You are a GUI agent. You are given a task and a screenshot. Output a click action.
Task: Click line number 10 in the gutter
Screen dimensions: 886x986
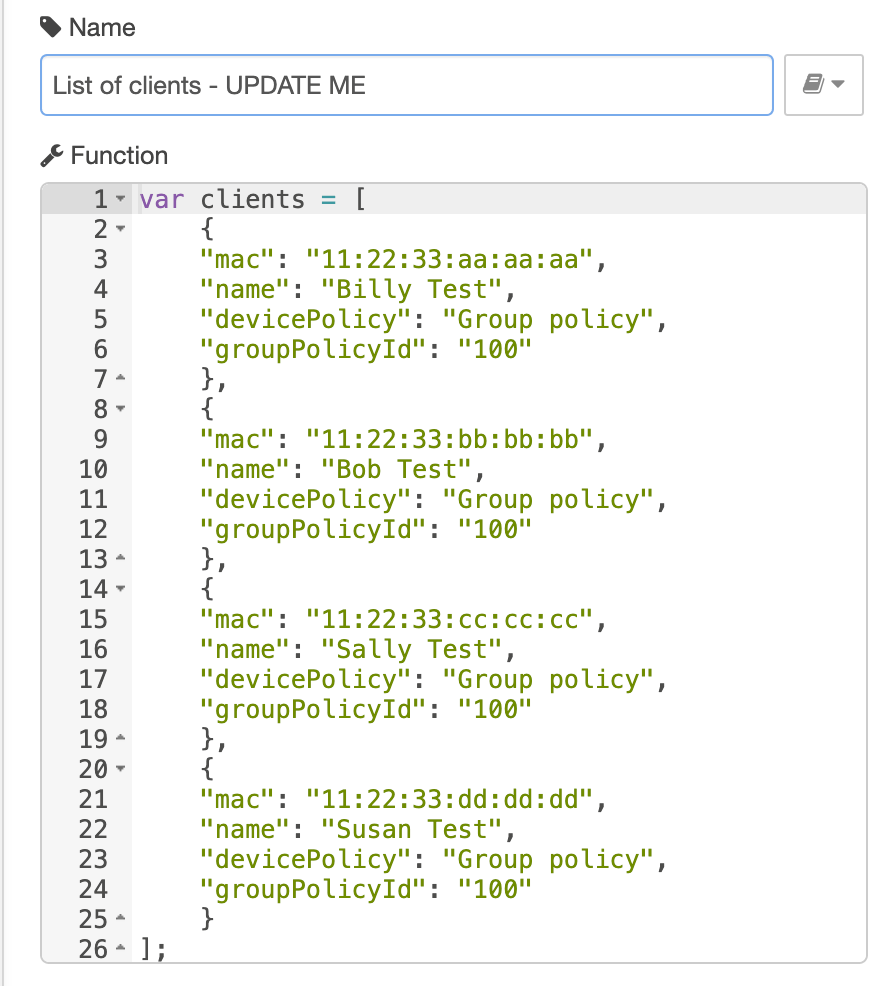(x=92, y=469)
